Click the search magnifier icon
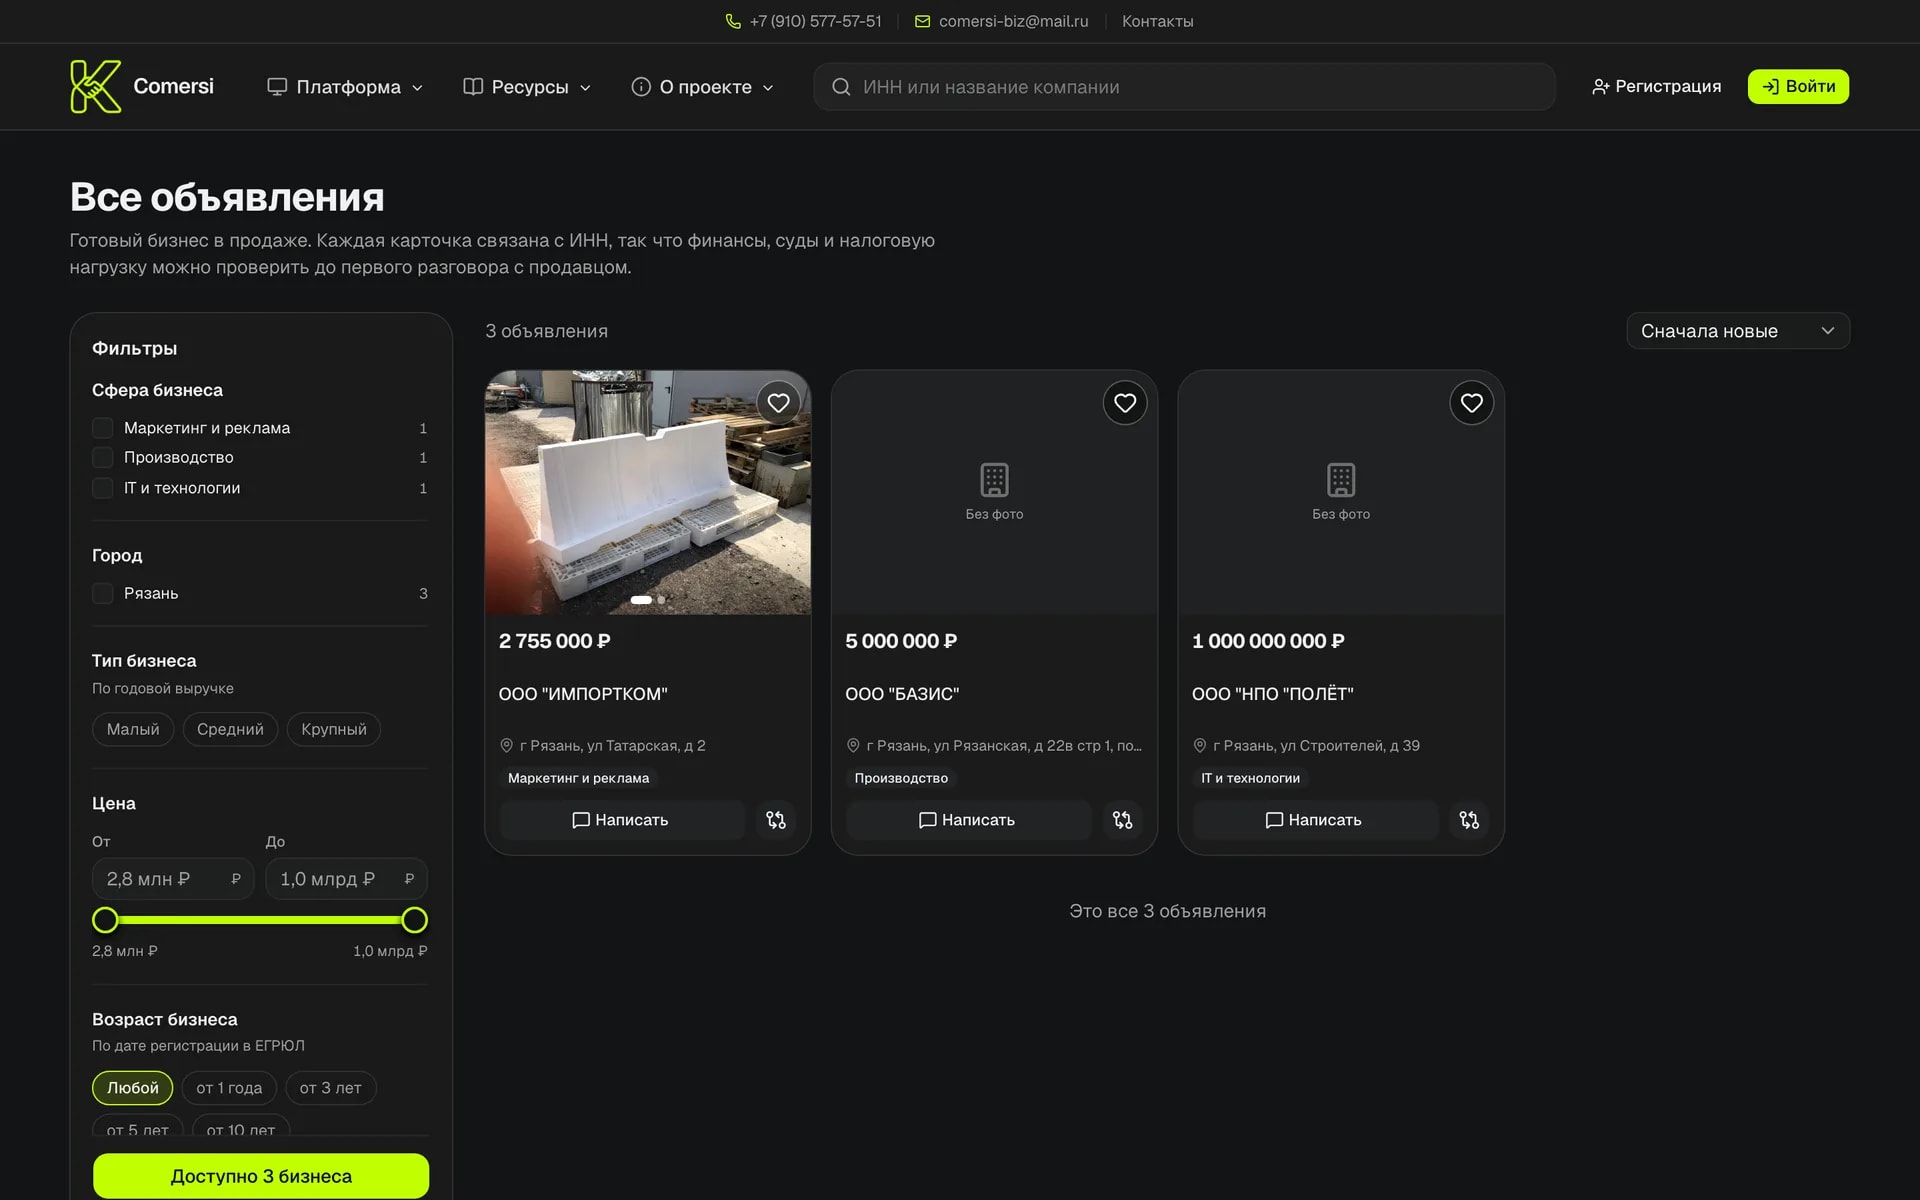Viewport: 1920px width, 1200px height. [x=841, y=87]
